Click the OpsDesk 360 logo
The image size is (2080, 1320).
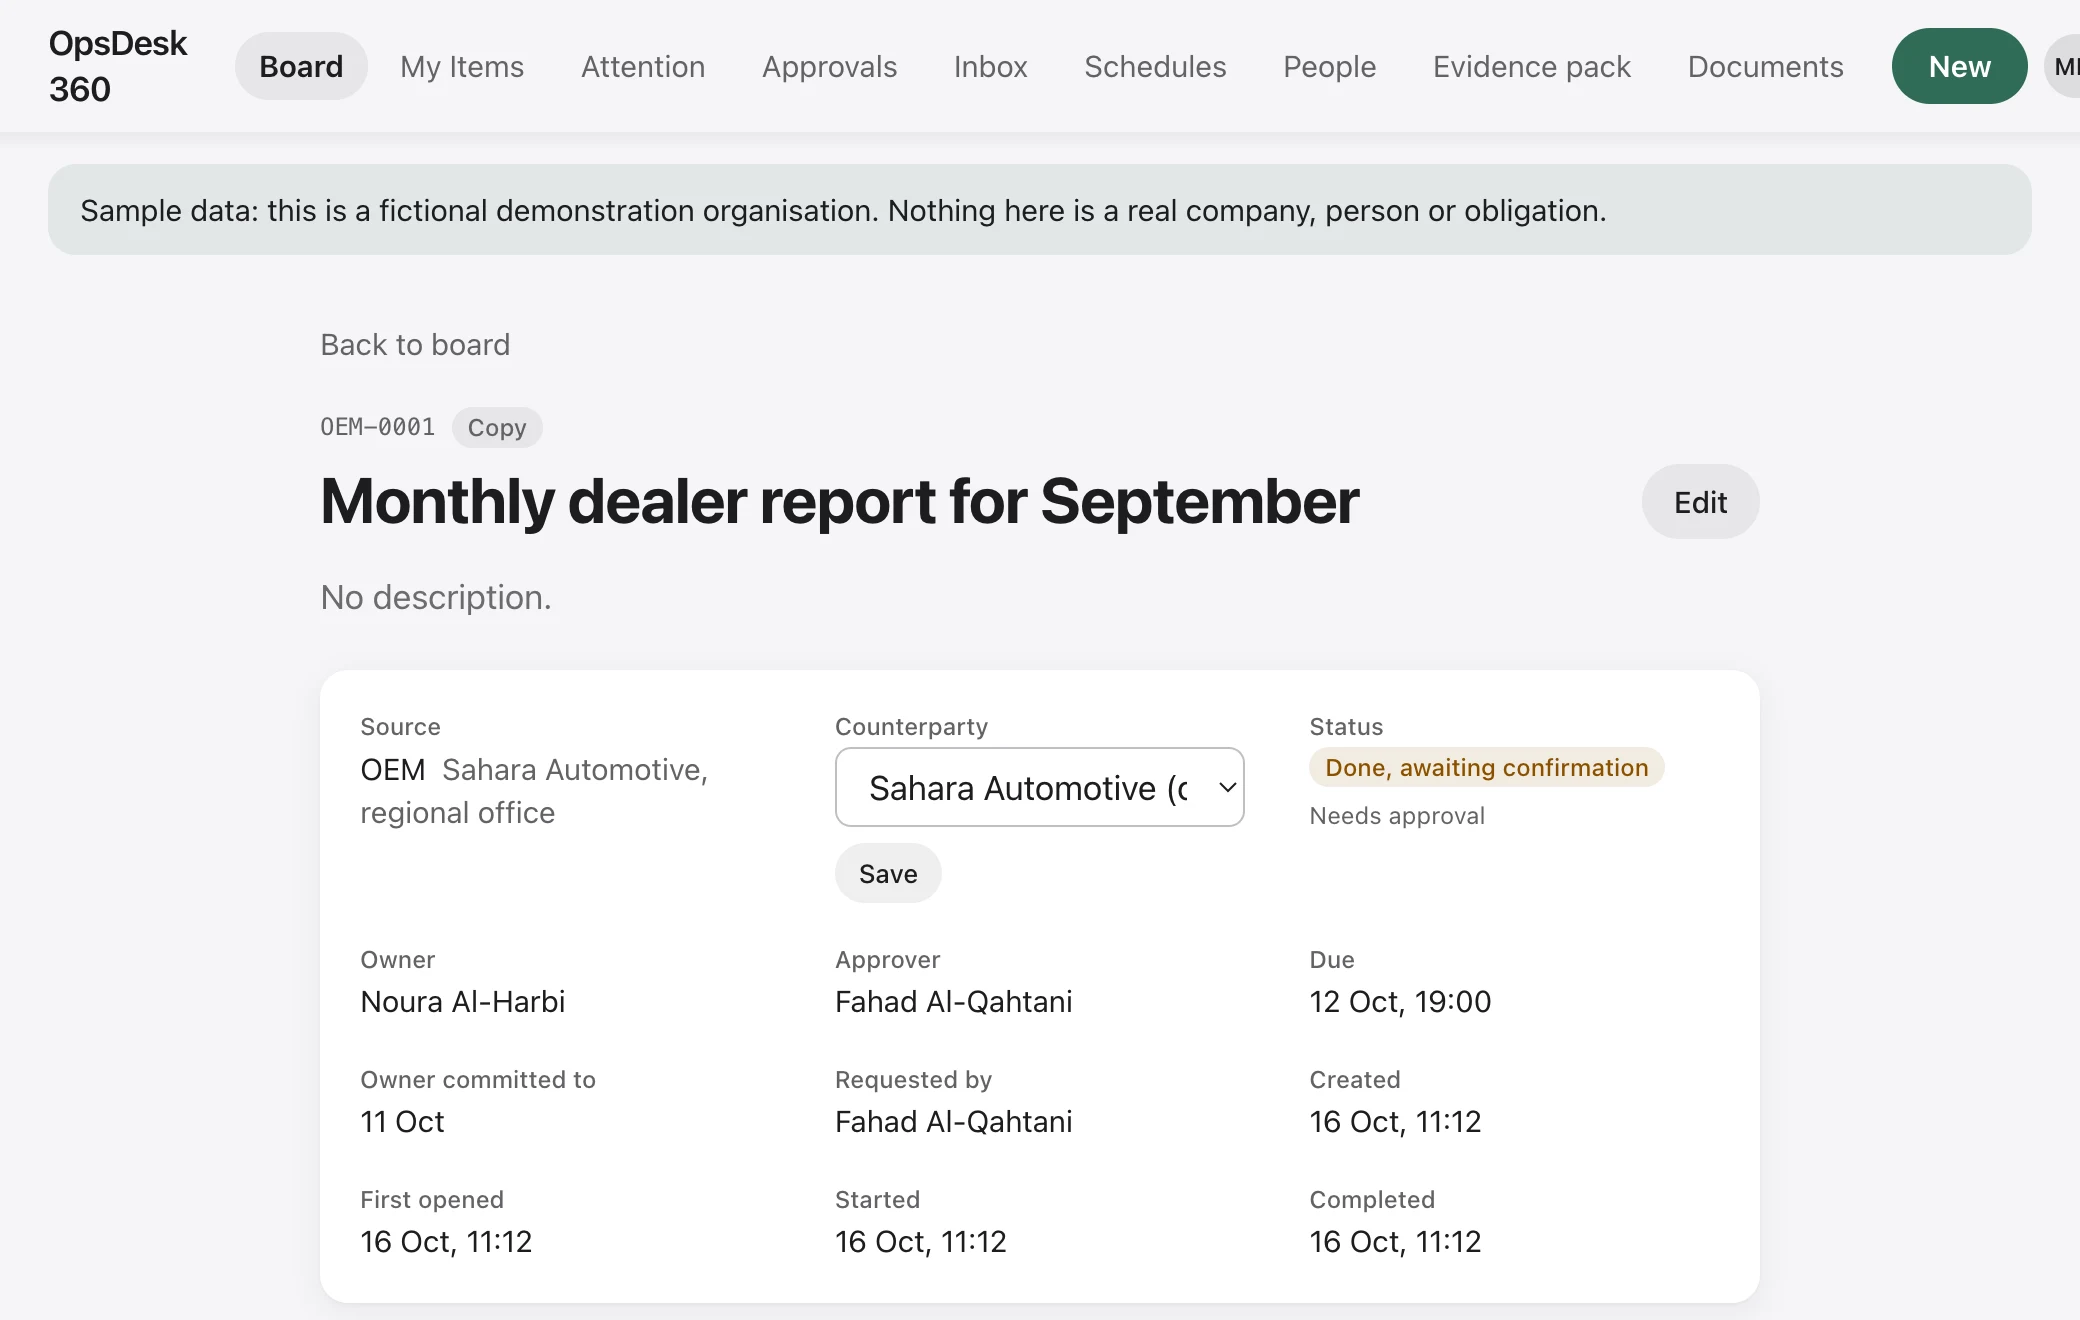point(118,66)
